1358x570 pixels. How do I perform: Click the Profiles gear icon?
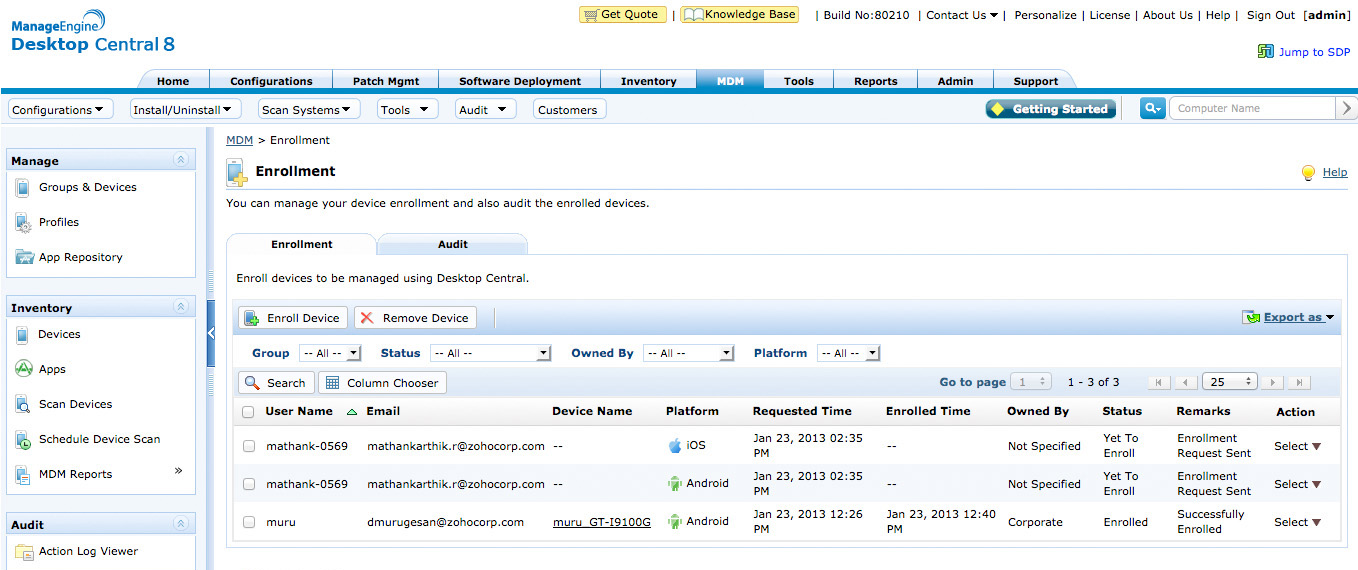coord(23,222)
